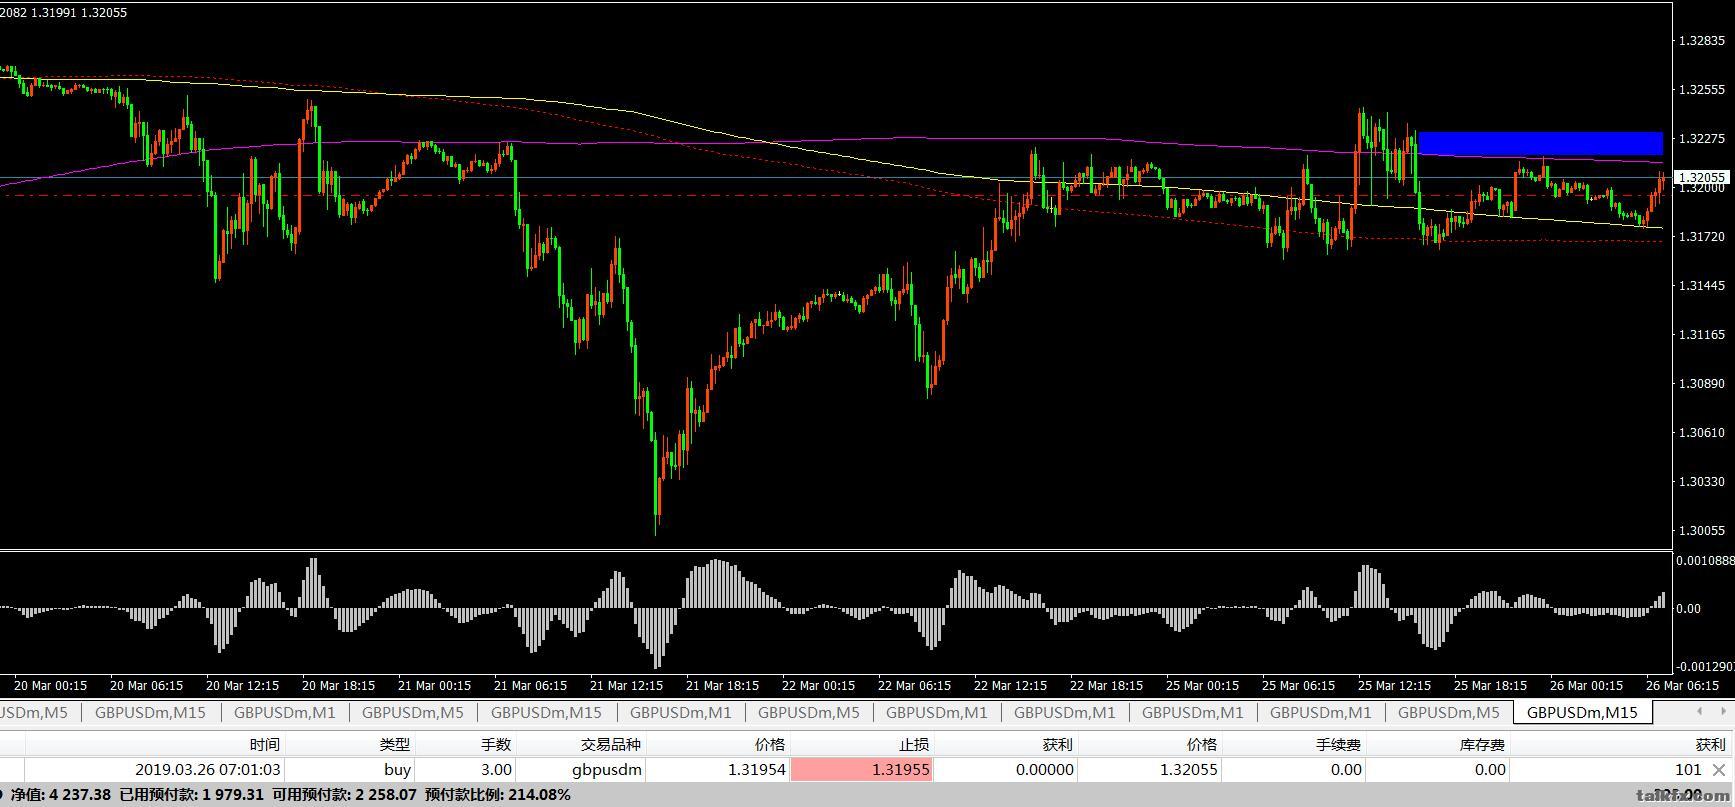Click the 20 Mar 18:15 time label

point(338,686)
